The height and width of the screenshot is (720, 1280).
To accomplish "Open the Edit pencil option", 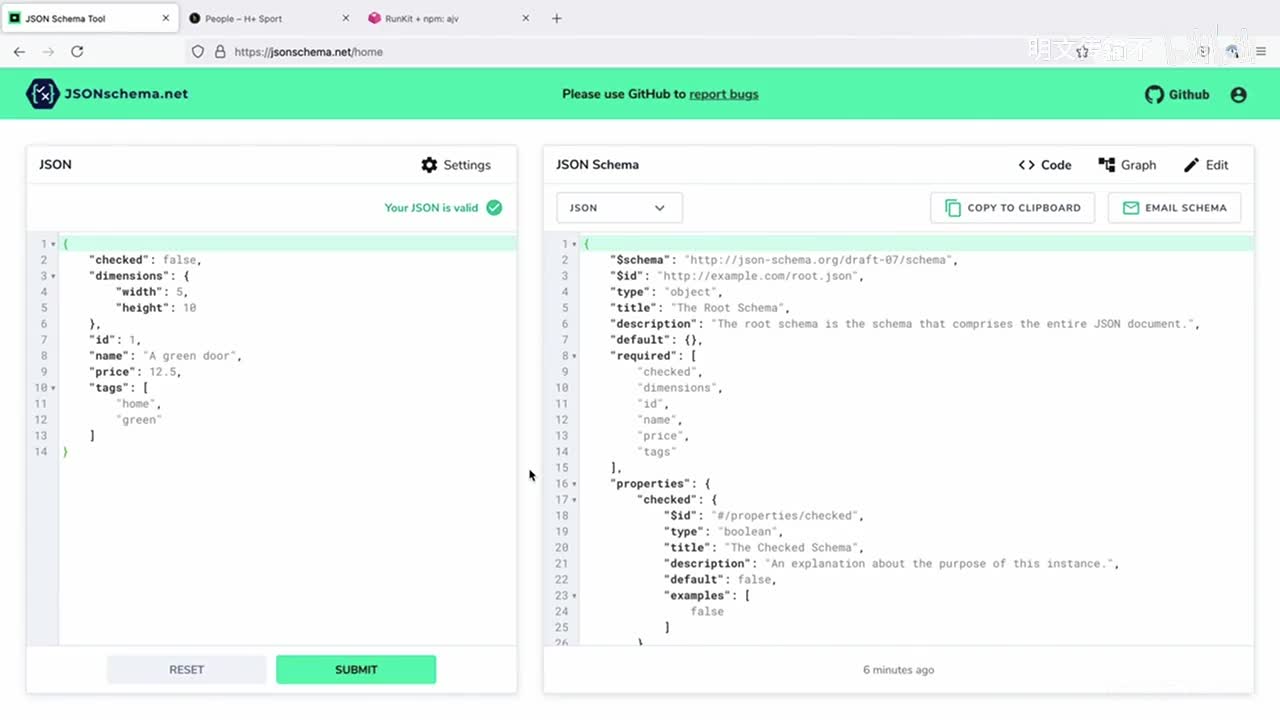I will 1206,165.
